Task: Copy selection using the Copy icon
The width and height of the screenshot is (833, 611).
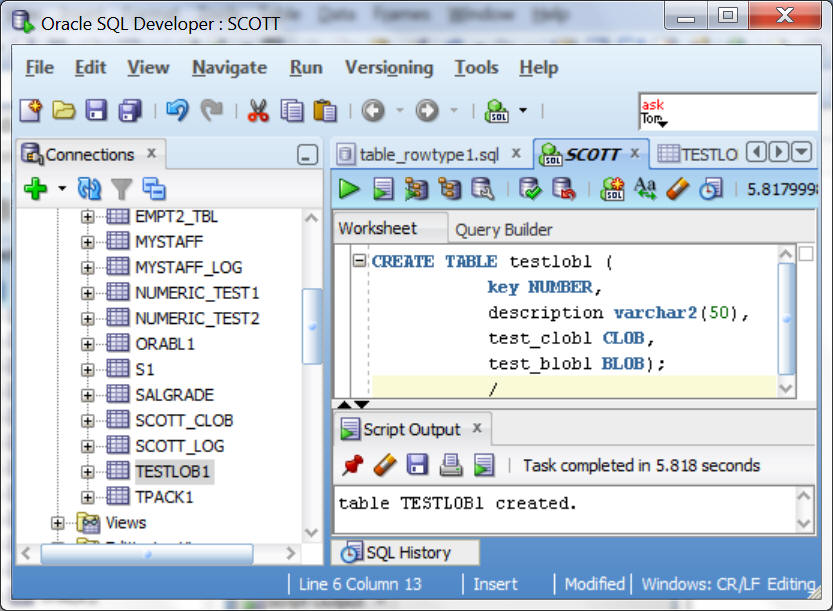Action: 292,111
